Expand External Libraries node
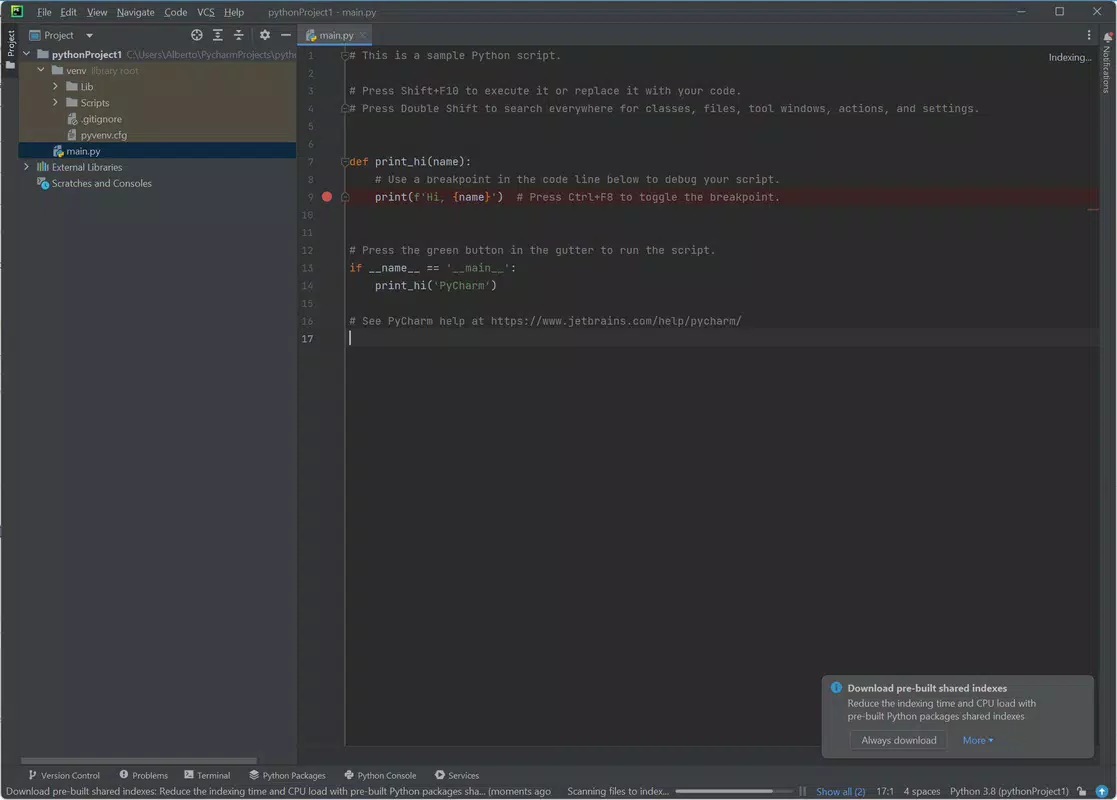 point(26,167)
